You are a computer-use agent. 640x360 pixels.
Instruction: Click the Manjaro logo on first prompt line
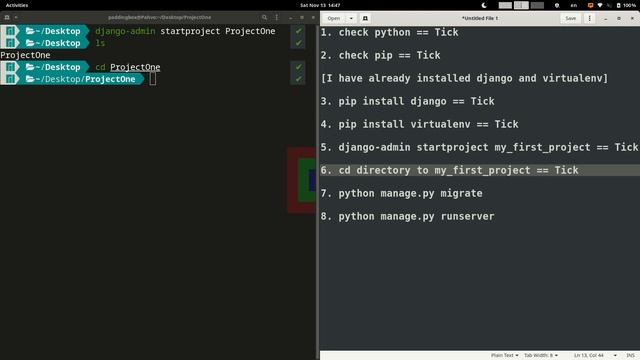pos(10,31)
